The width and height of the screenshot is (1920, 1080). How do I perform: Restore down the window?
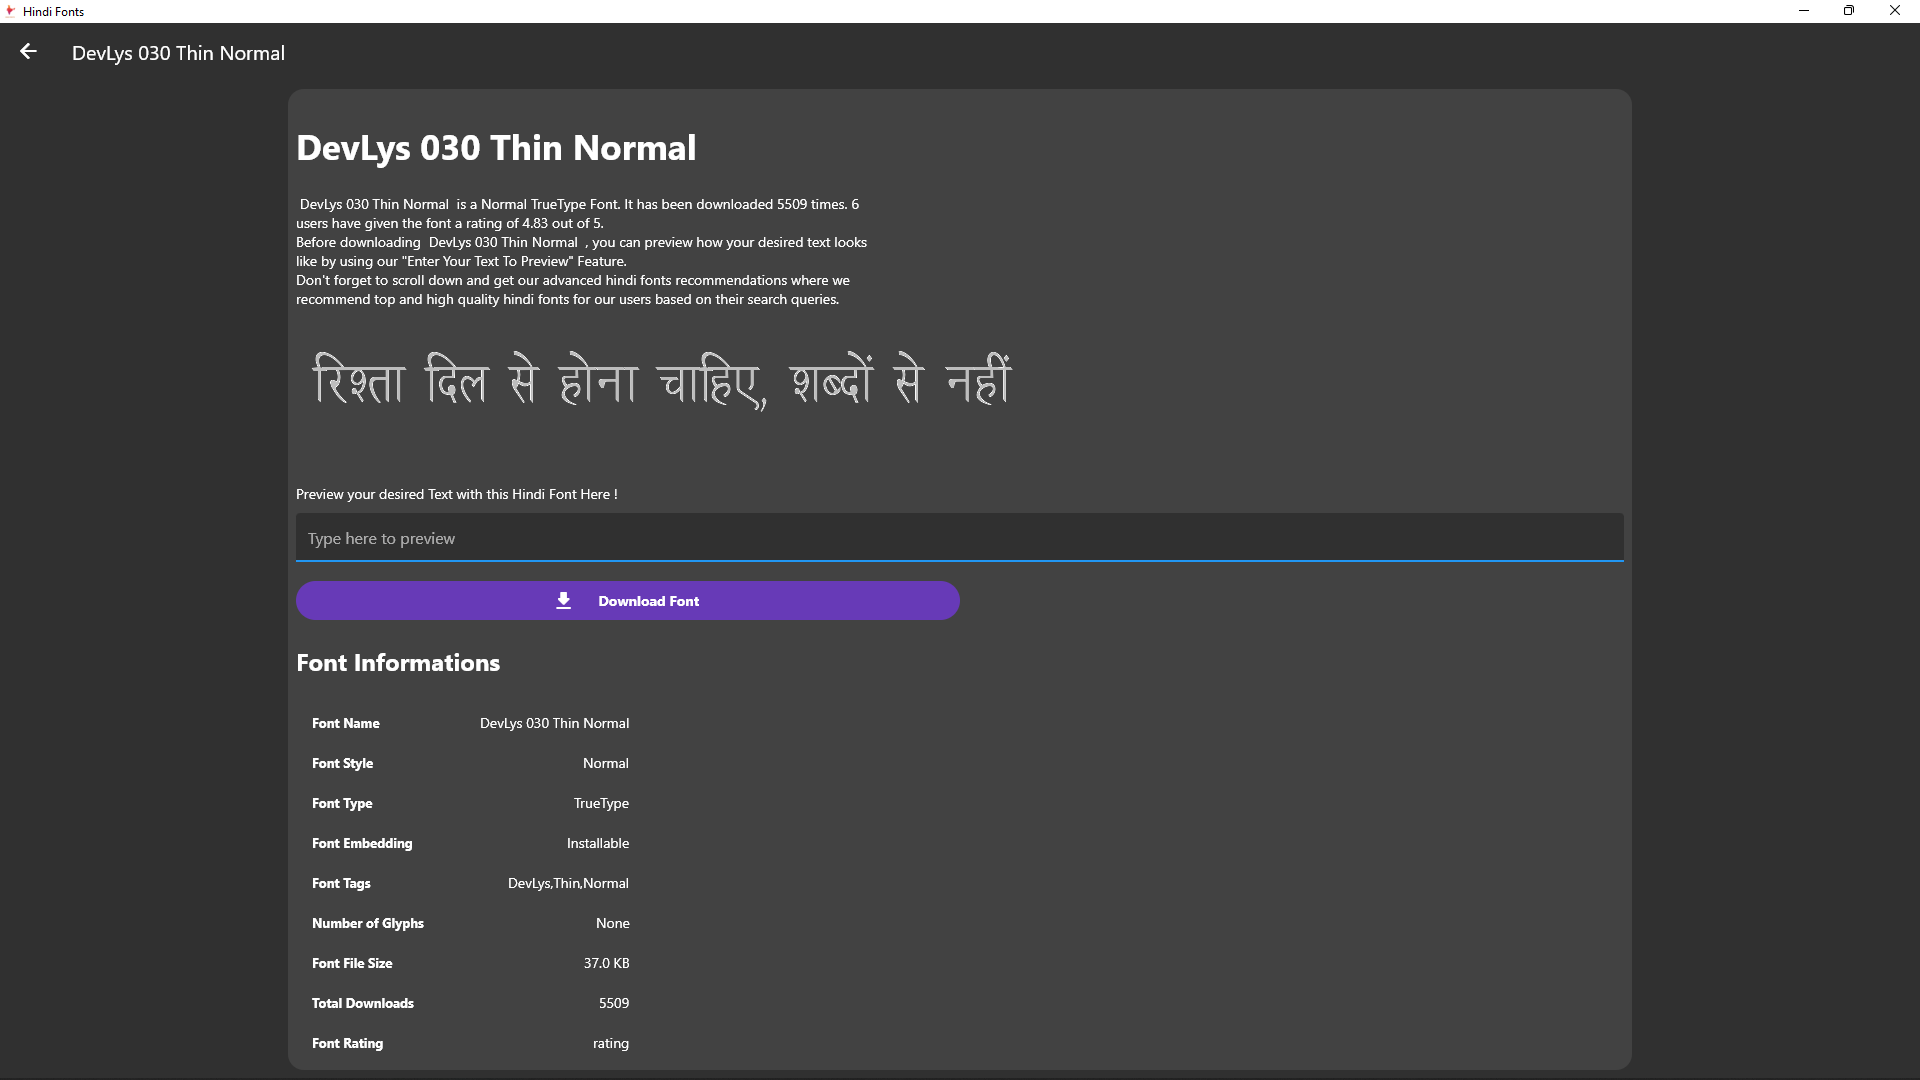[x=1849, y=11]
